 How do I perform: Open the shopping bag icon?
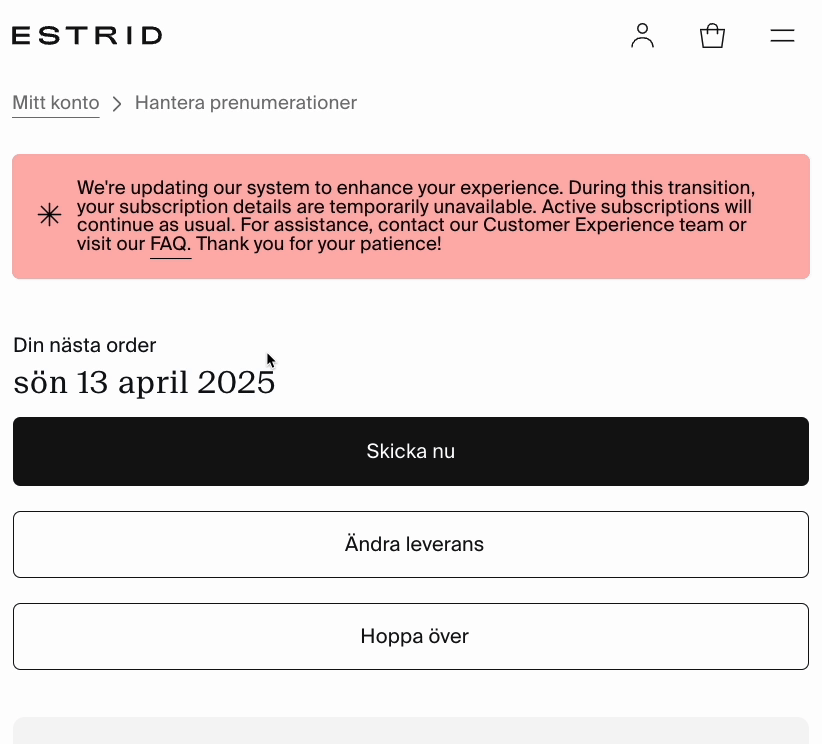click(x=712, y=36)
